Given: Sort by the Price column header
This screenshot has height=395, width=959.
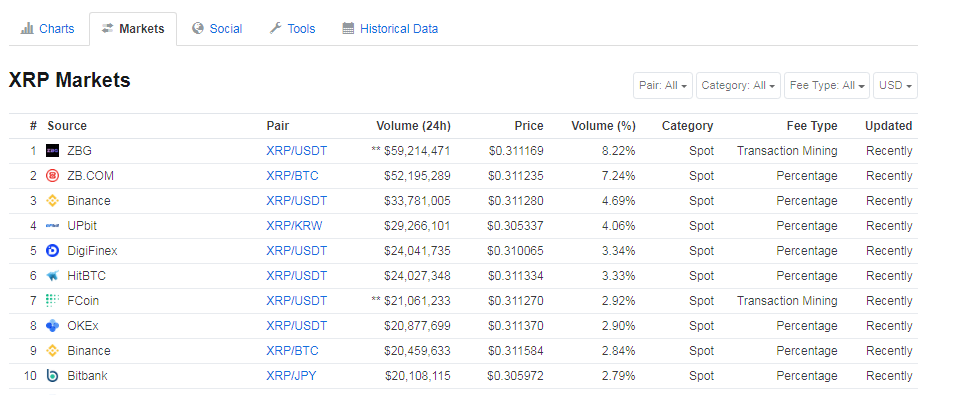Looking at the screenshot, I should (x=529, y=125).
